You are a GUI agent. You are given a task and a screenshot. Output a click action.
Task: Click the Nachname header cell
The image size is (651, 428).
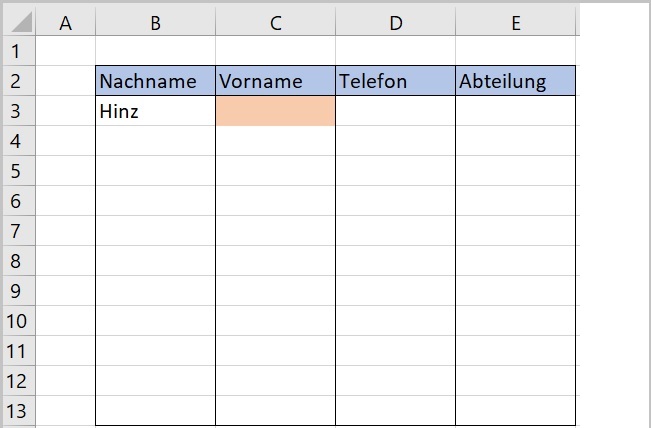(155, 81)
